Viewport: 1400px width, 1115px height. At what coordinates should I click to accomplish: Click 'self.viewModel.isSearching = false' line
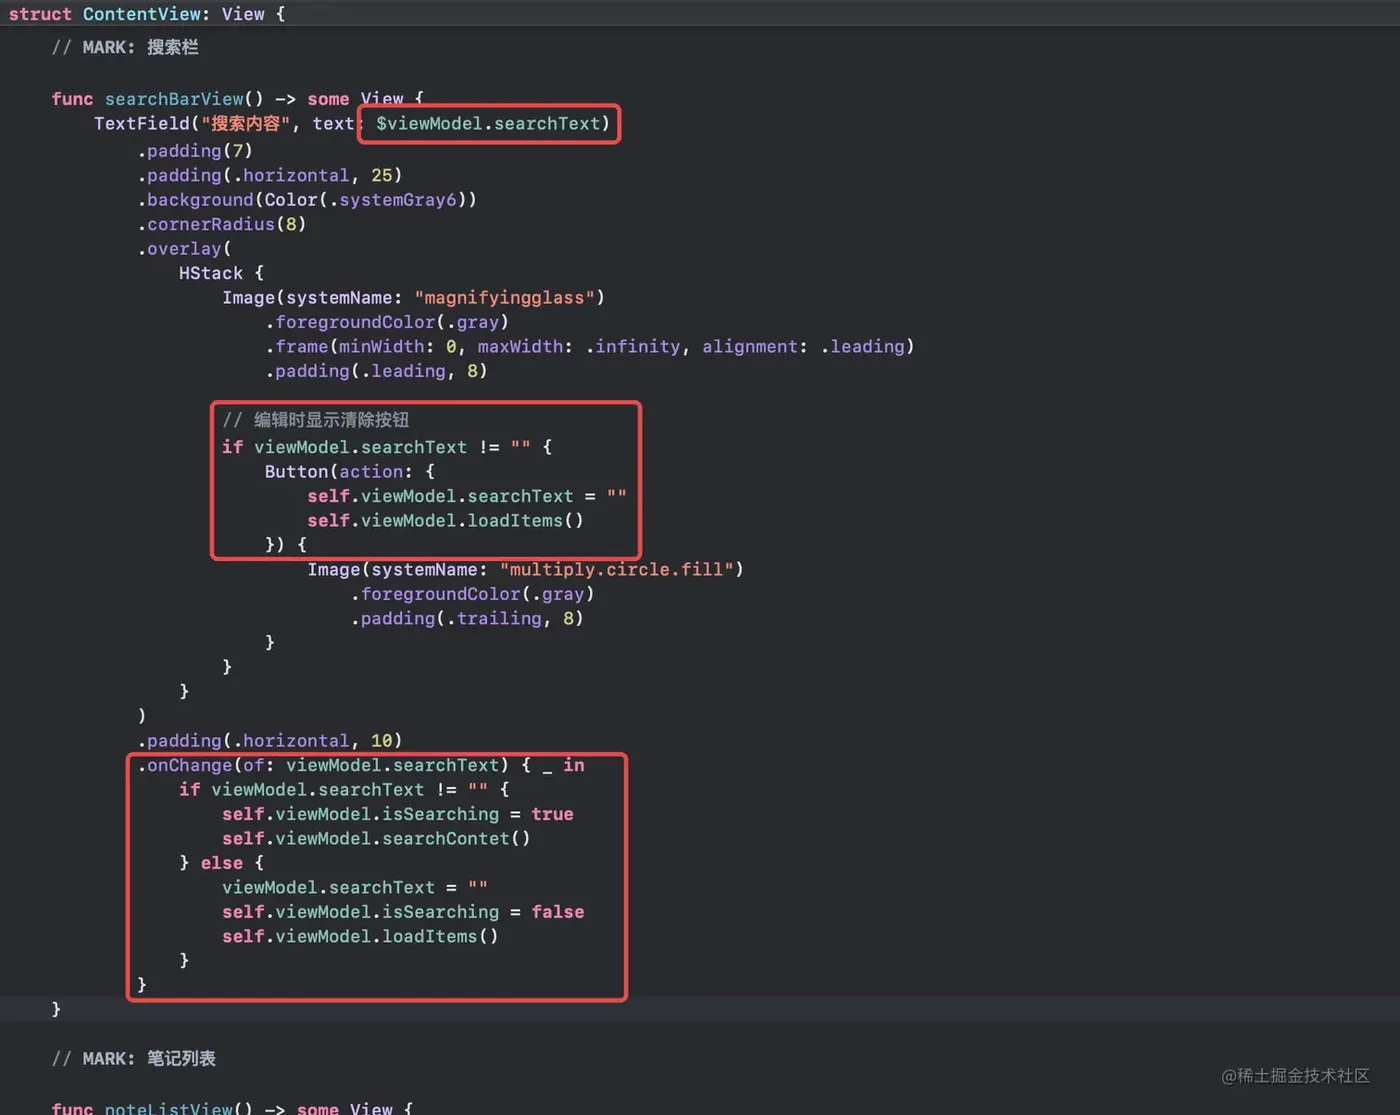(403, 912)
